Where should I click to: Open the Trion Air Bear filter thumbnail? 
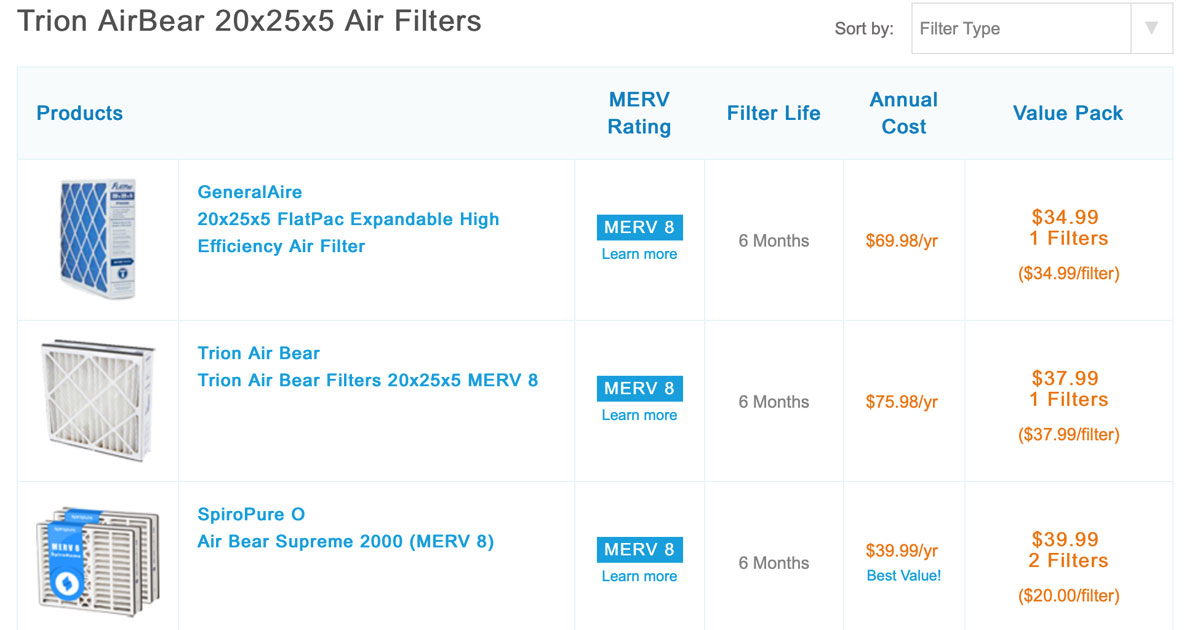pos(96,400)
